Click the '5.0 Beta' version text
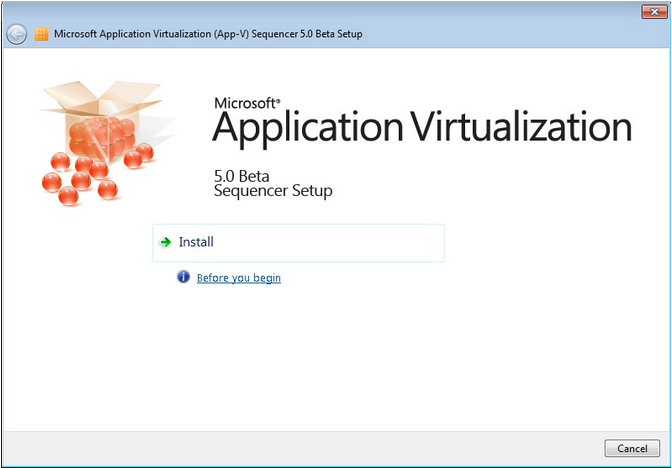Viewport: 672px width, 468px height. click(x=242, y=175)
